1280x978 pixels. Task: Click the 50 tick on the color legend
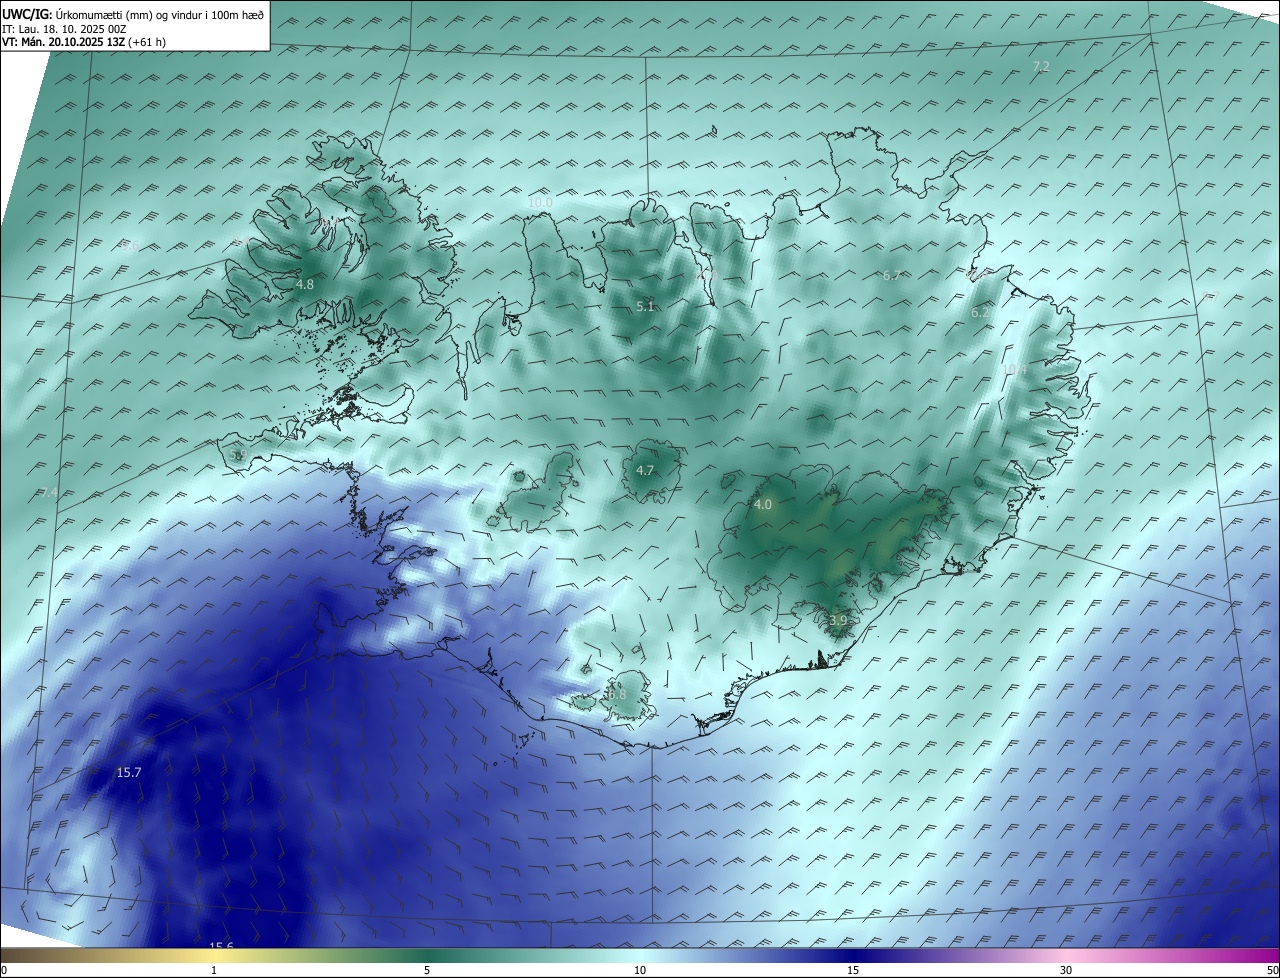point(1272,971)
